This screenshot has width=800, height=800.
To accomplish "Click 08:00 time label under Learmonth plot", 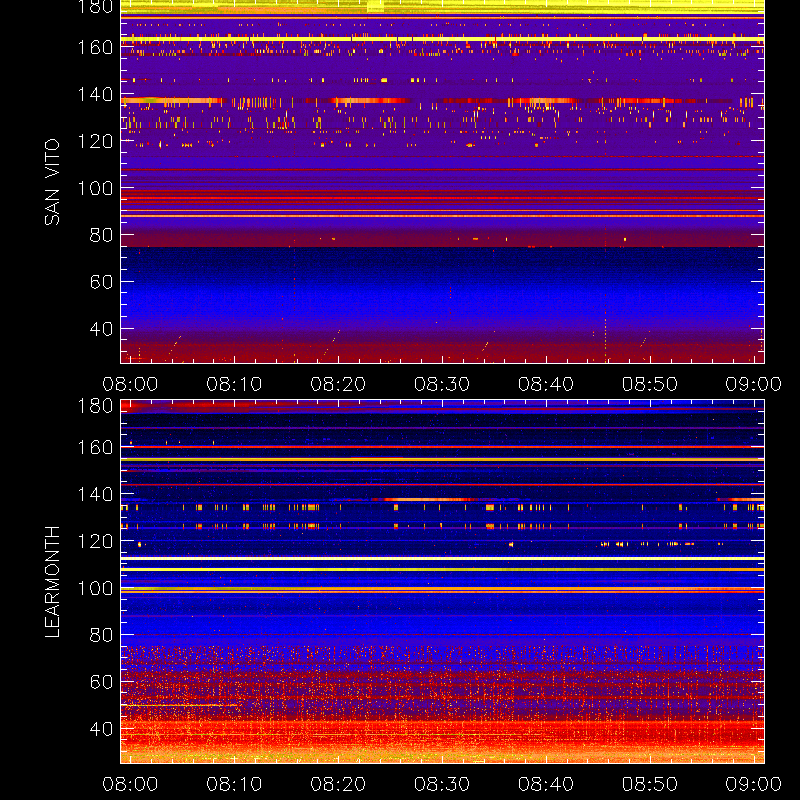I will [x=130, y=784].
